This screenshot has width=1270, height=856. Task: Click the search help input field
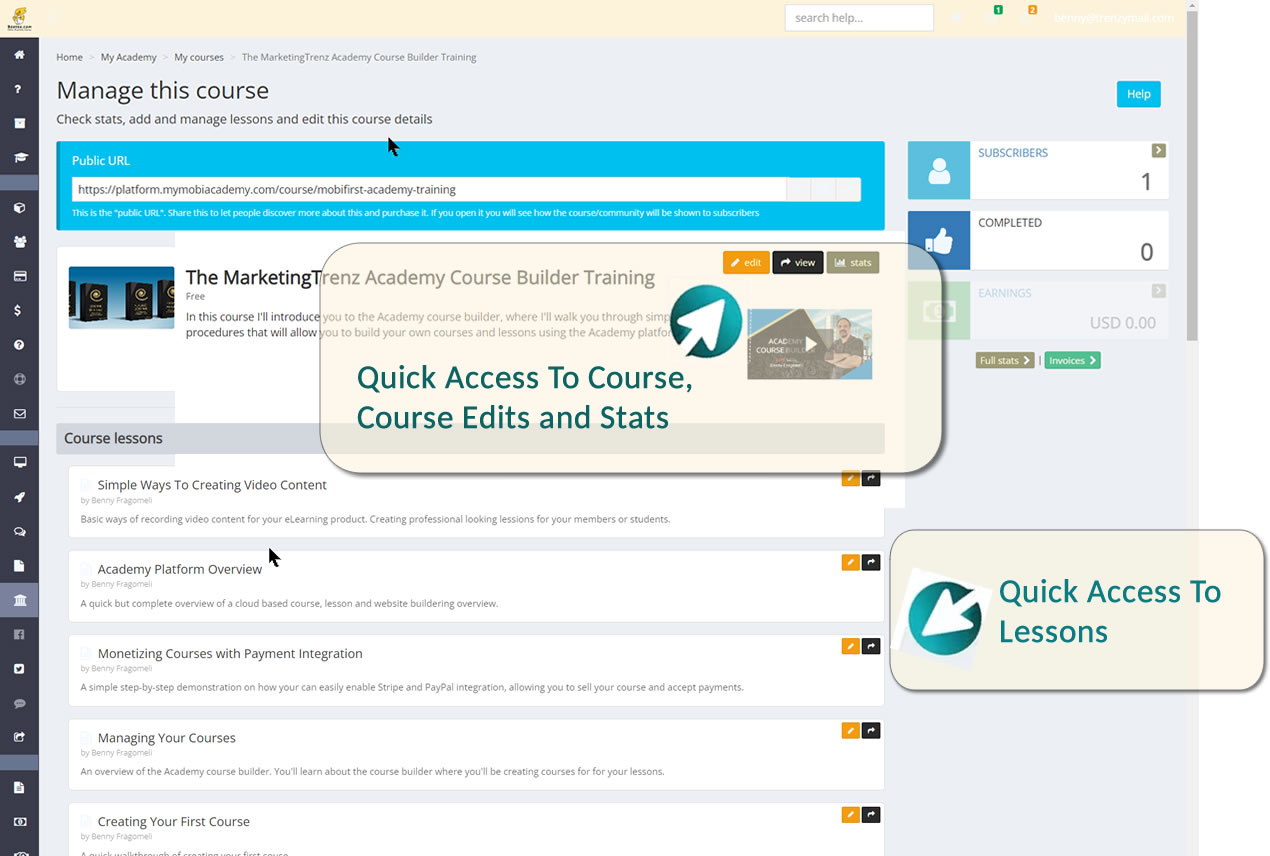point(858,18)
